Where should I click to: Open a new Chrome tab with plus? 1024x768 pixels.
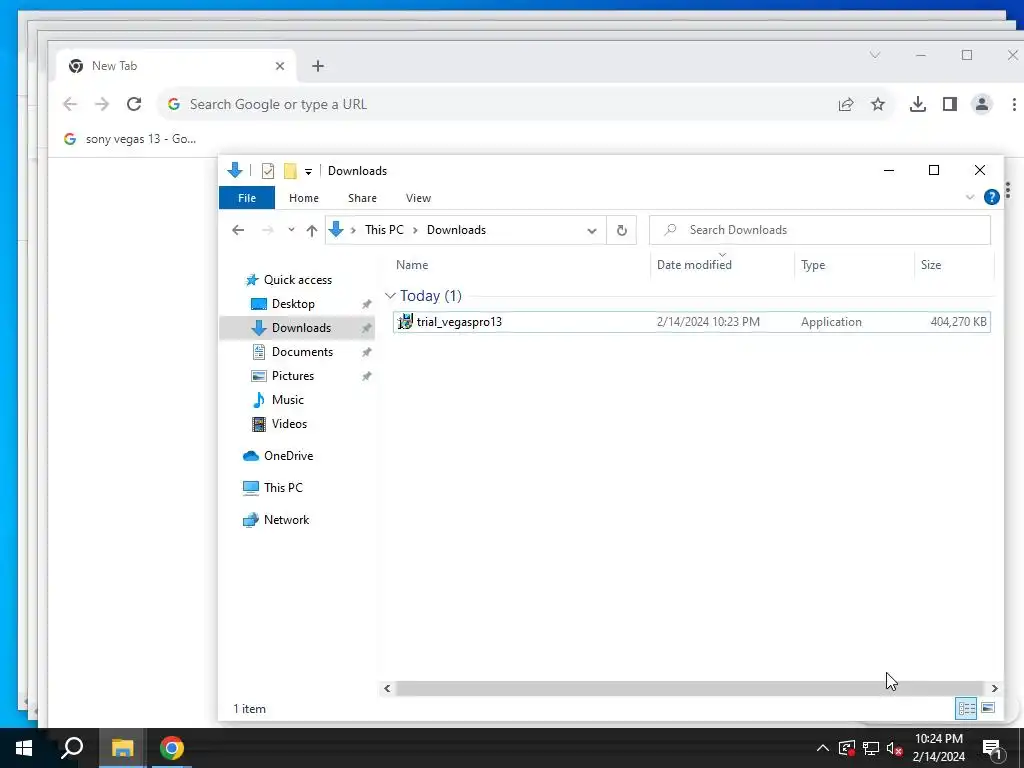pos(317,66)
